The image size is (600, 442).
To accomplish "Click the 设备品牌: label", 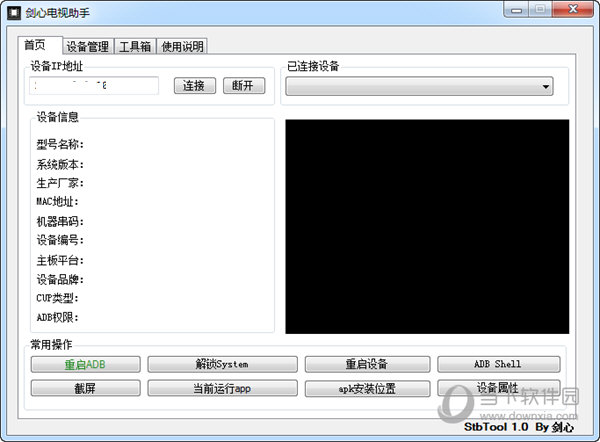I will [60, 280].
